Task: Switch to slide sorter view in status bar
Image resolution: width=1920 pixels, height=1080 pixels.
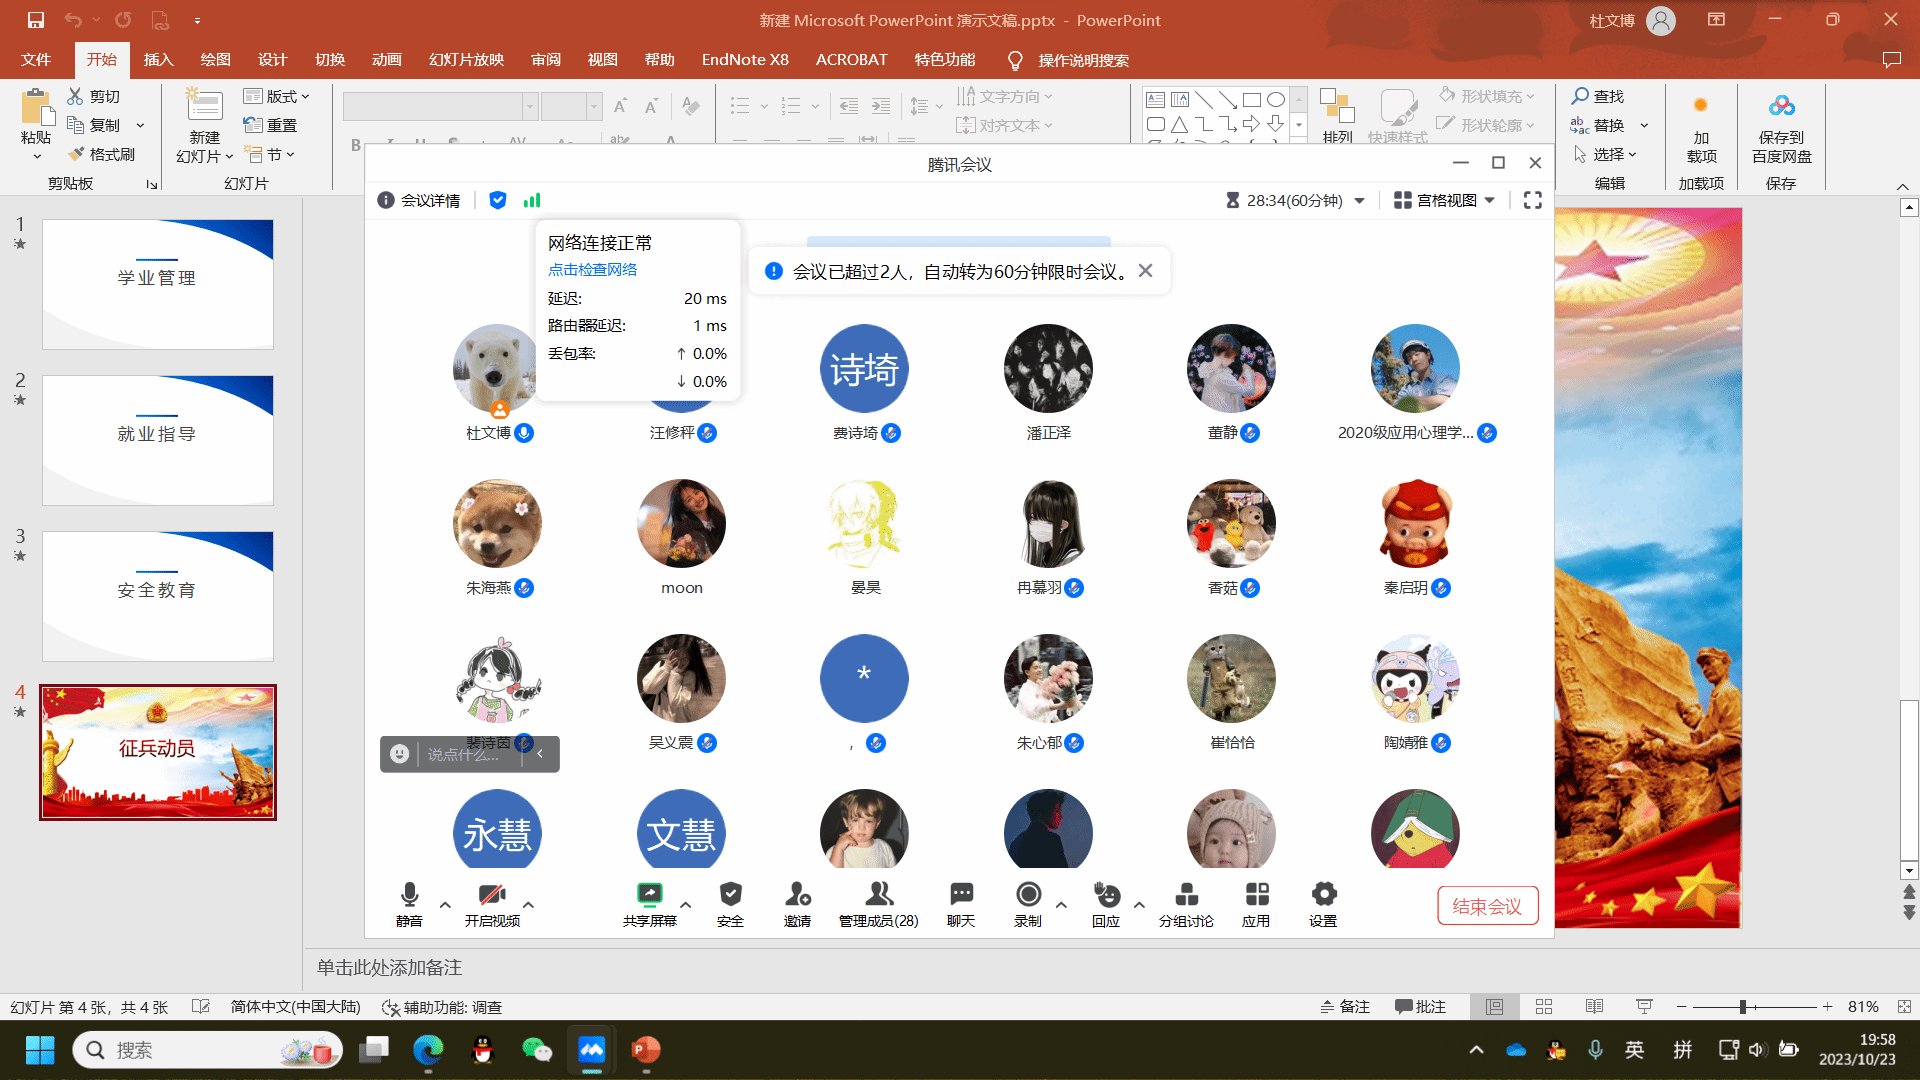Action: coord(1544,1007)
